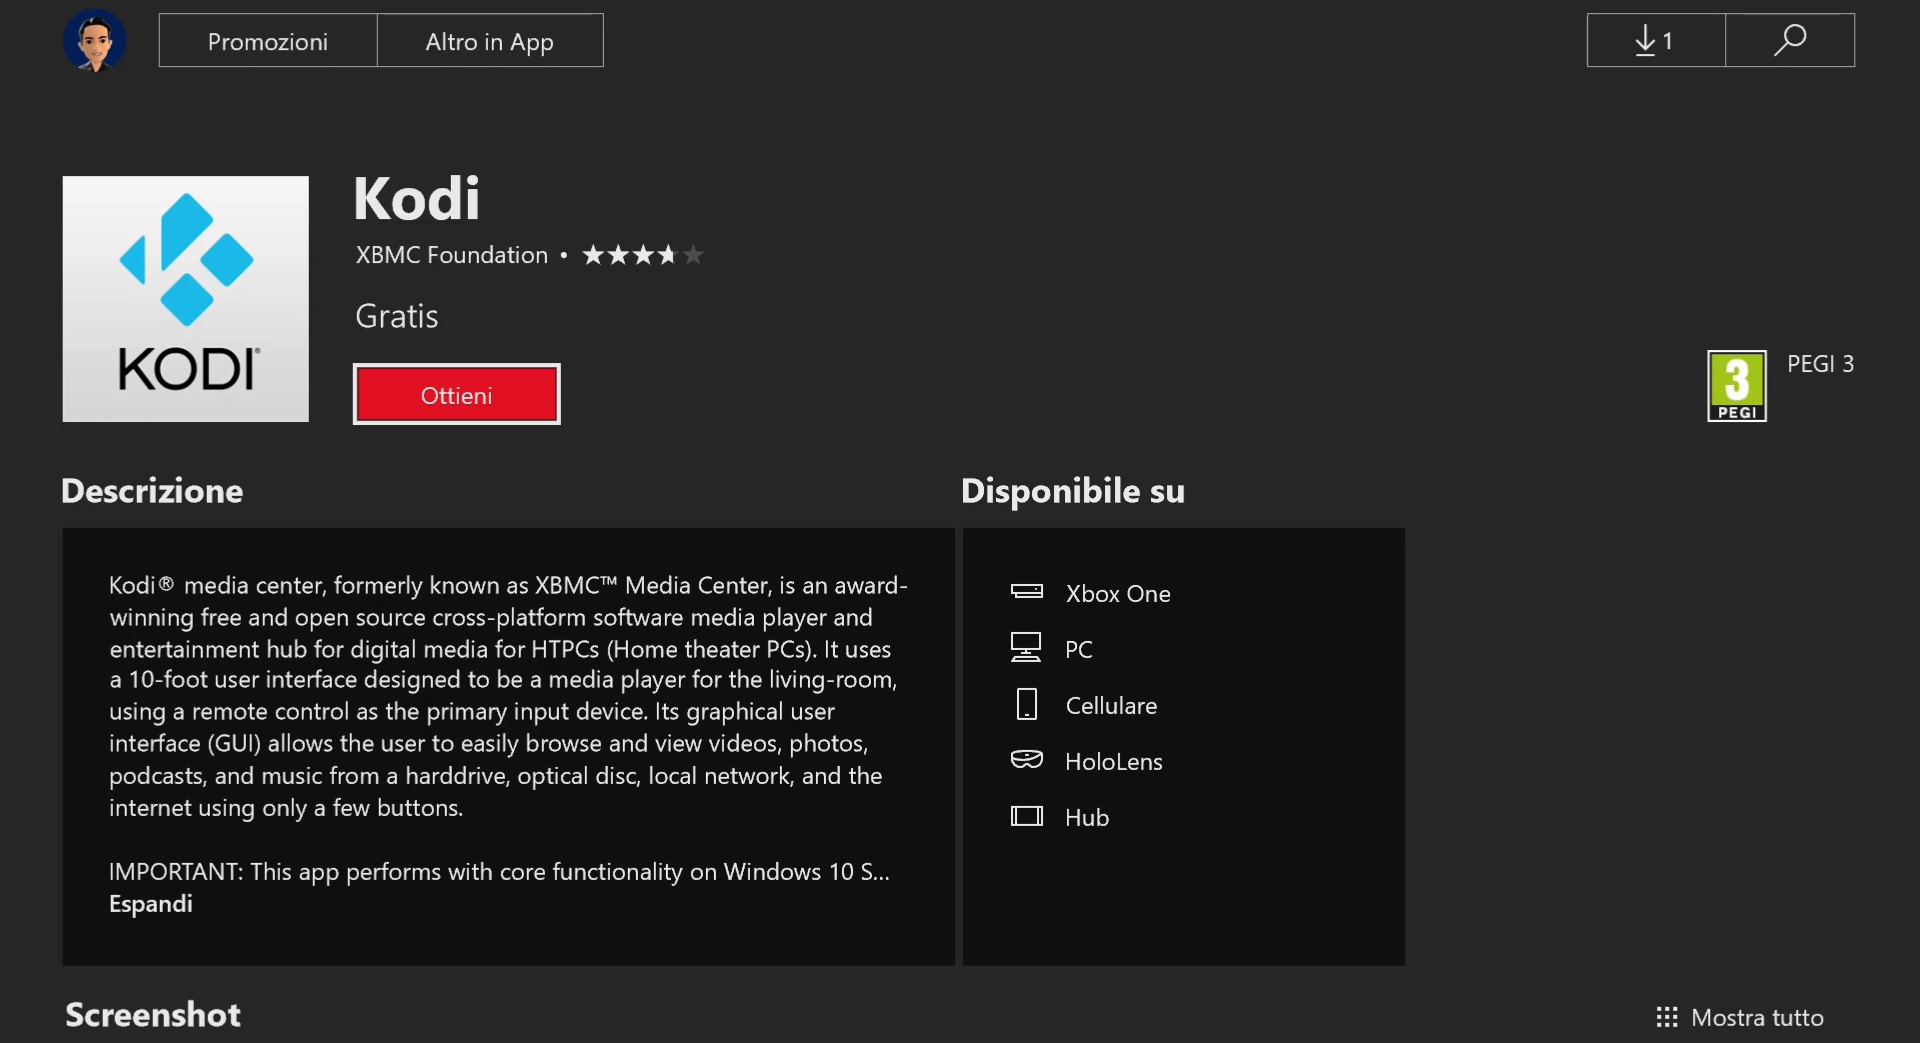1921x1043 pixels.
Task: Click the Kodi app logo tile
Action: click(186, 299)
